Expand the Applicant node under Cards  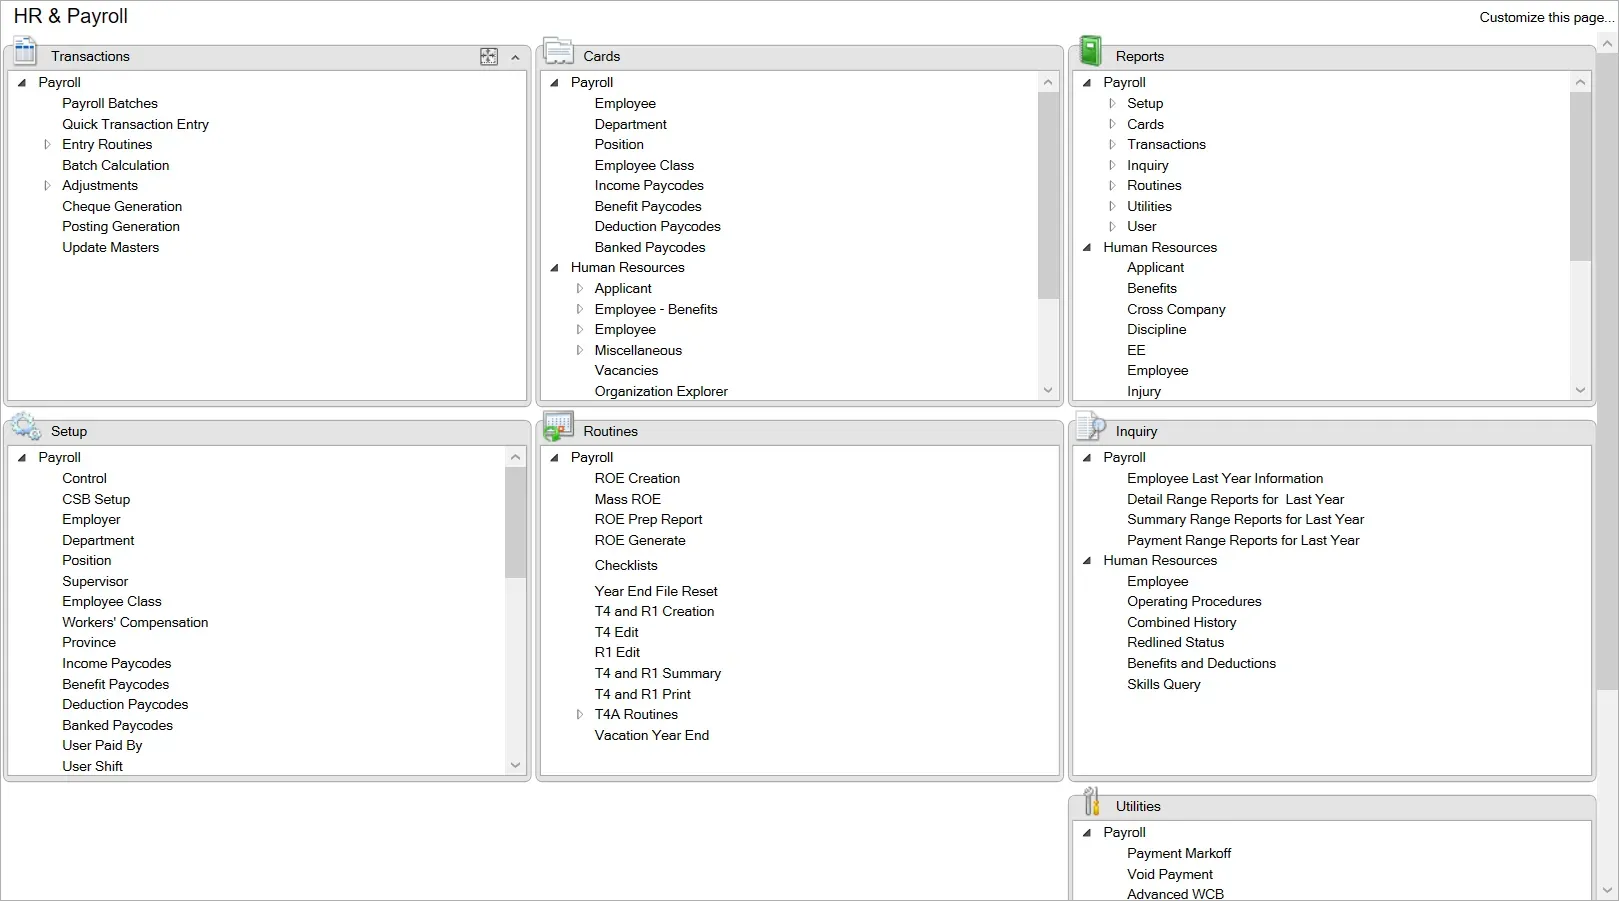coord(579,288)
